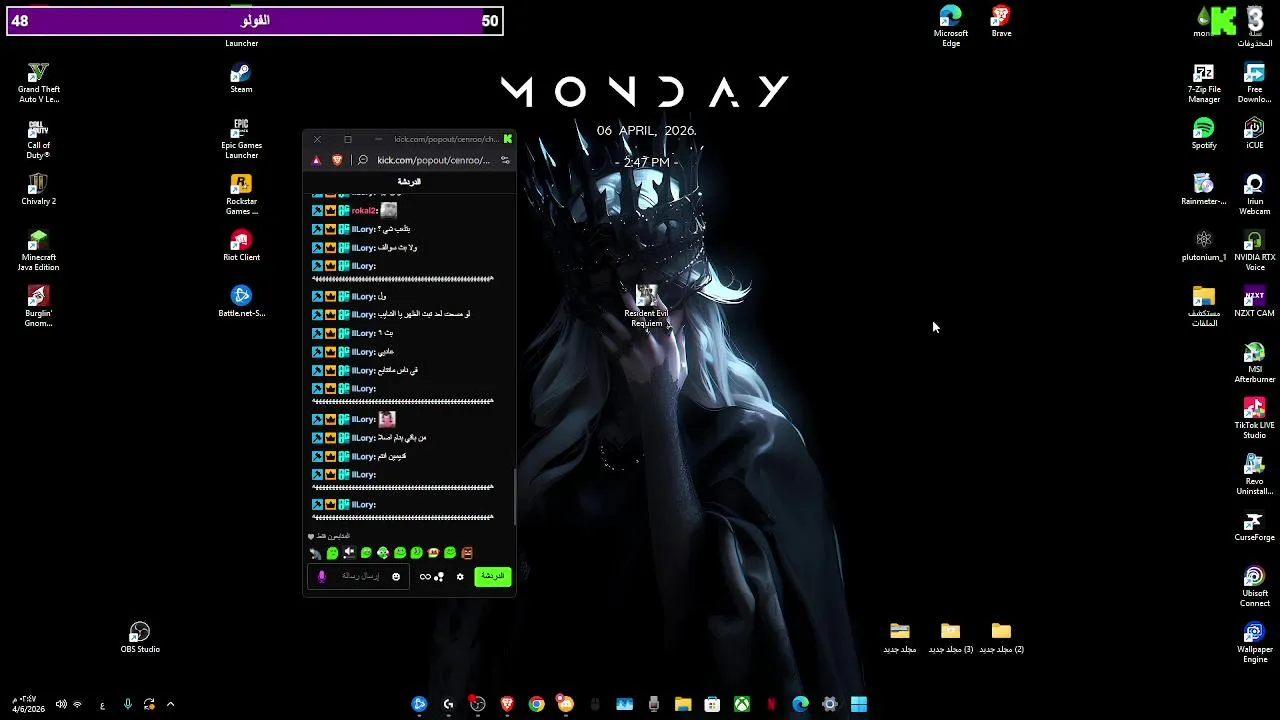This screenshot has height=720, width=1280.
Task: Open Spotify desktop shortcut
Action: coord(1204,133)
